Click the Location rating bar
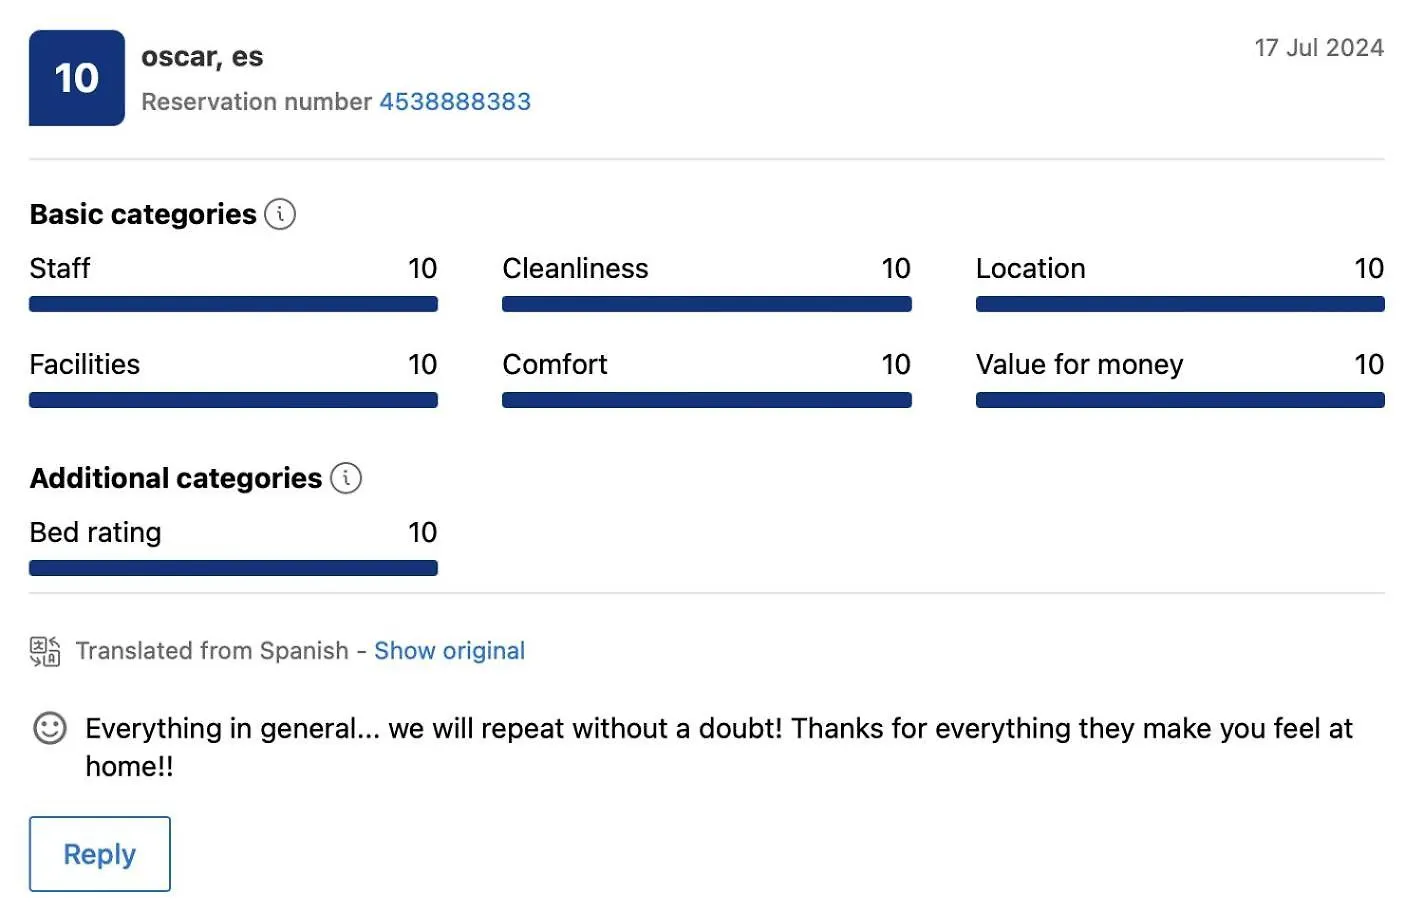Image resolution: width=1424 pixels, height=912 pixels. [x=1180, y=304]
